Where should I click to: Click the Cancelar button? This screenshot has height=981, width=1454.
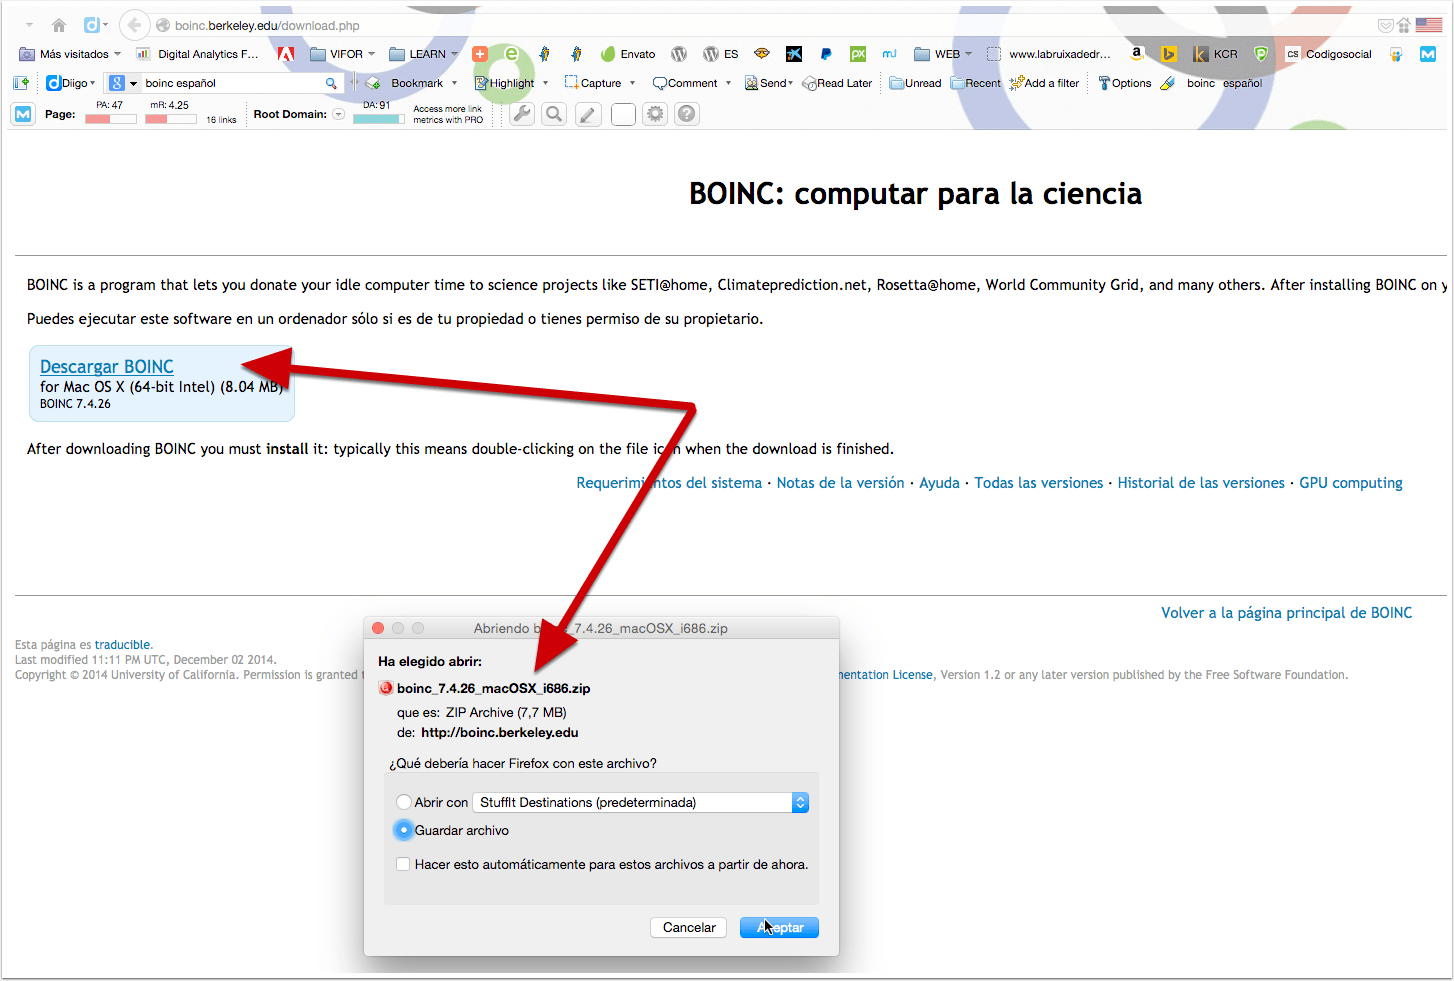point(688,927)
